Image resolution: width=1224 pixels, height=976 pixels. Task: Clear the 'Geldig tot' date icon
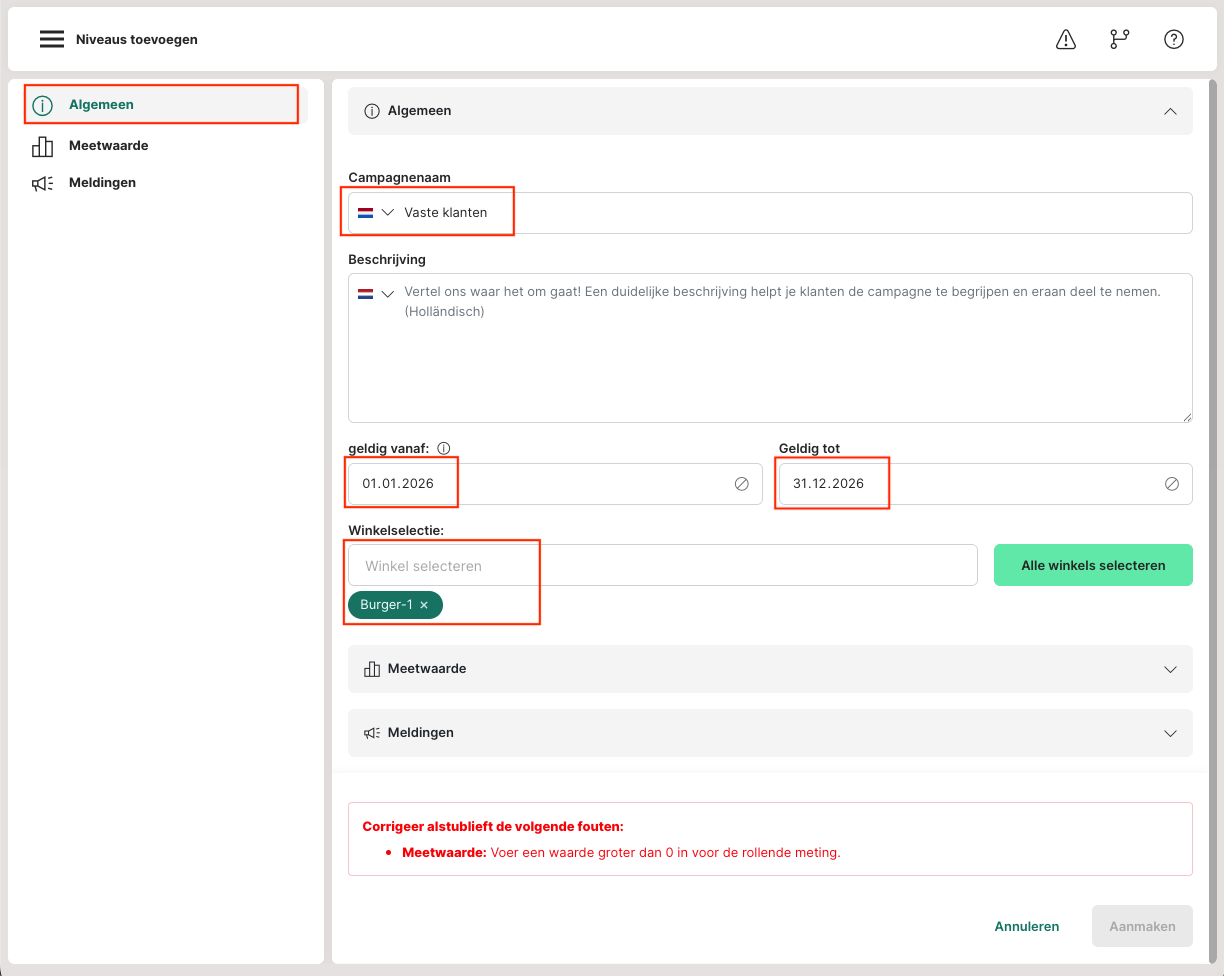pos(1172,484)
